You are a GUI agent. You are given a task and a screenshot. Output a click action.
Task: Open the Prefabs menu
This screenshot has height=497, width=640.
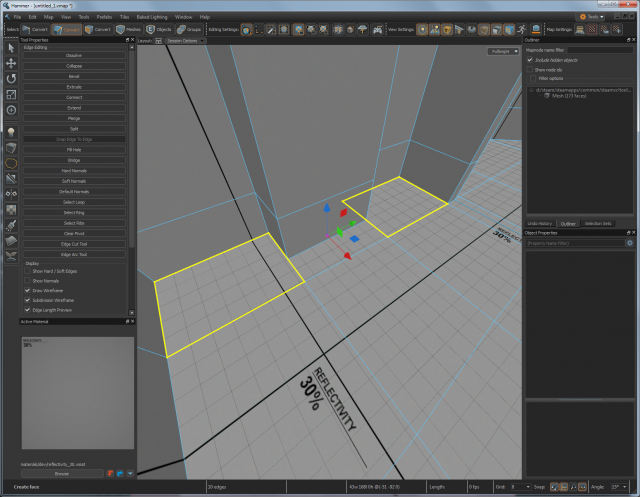click(x=104, y=17)
